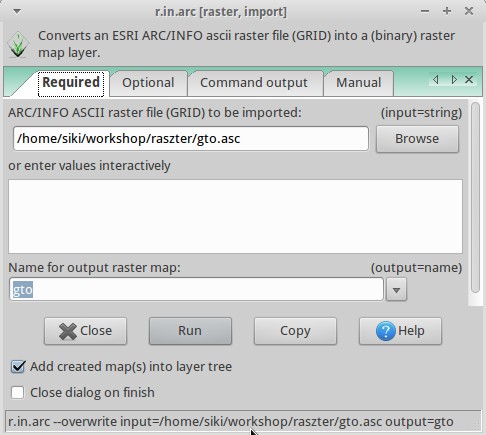This screenshot has width=486, height=435.
Task: Browse for an ARC/INFO ASCII file
Action: pyautogui.click(x=417, y=139)
